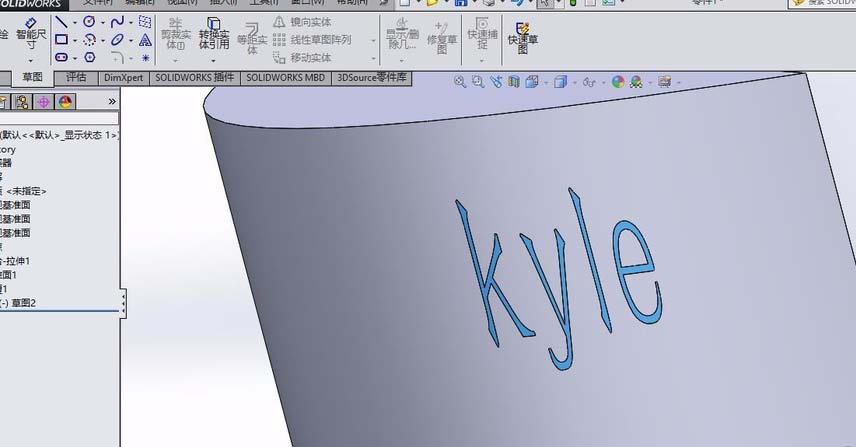856x447 pixels.
Task: Toggle Quick Snaps (快速捕捉)
Action: (482, 34)
